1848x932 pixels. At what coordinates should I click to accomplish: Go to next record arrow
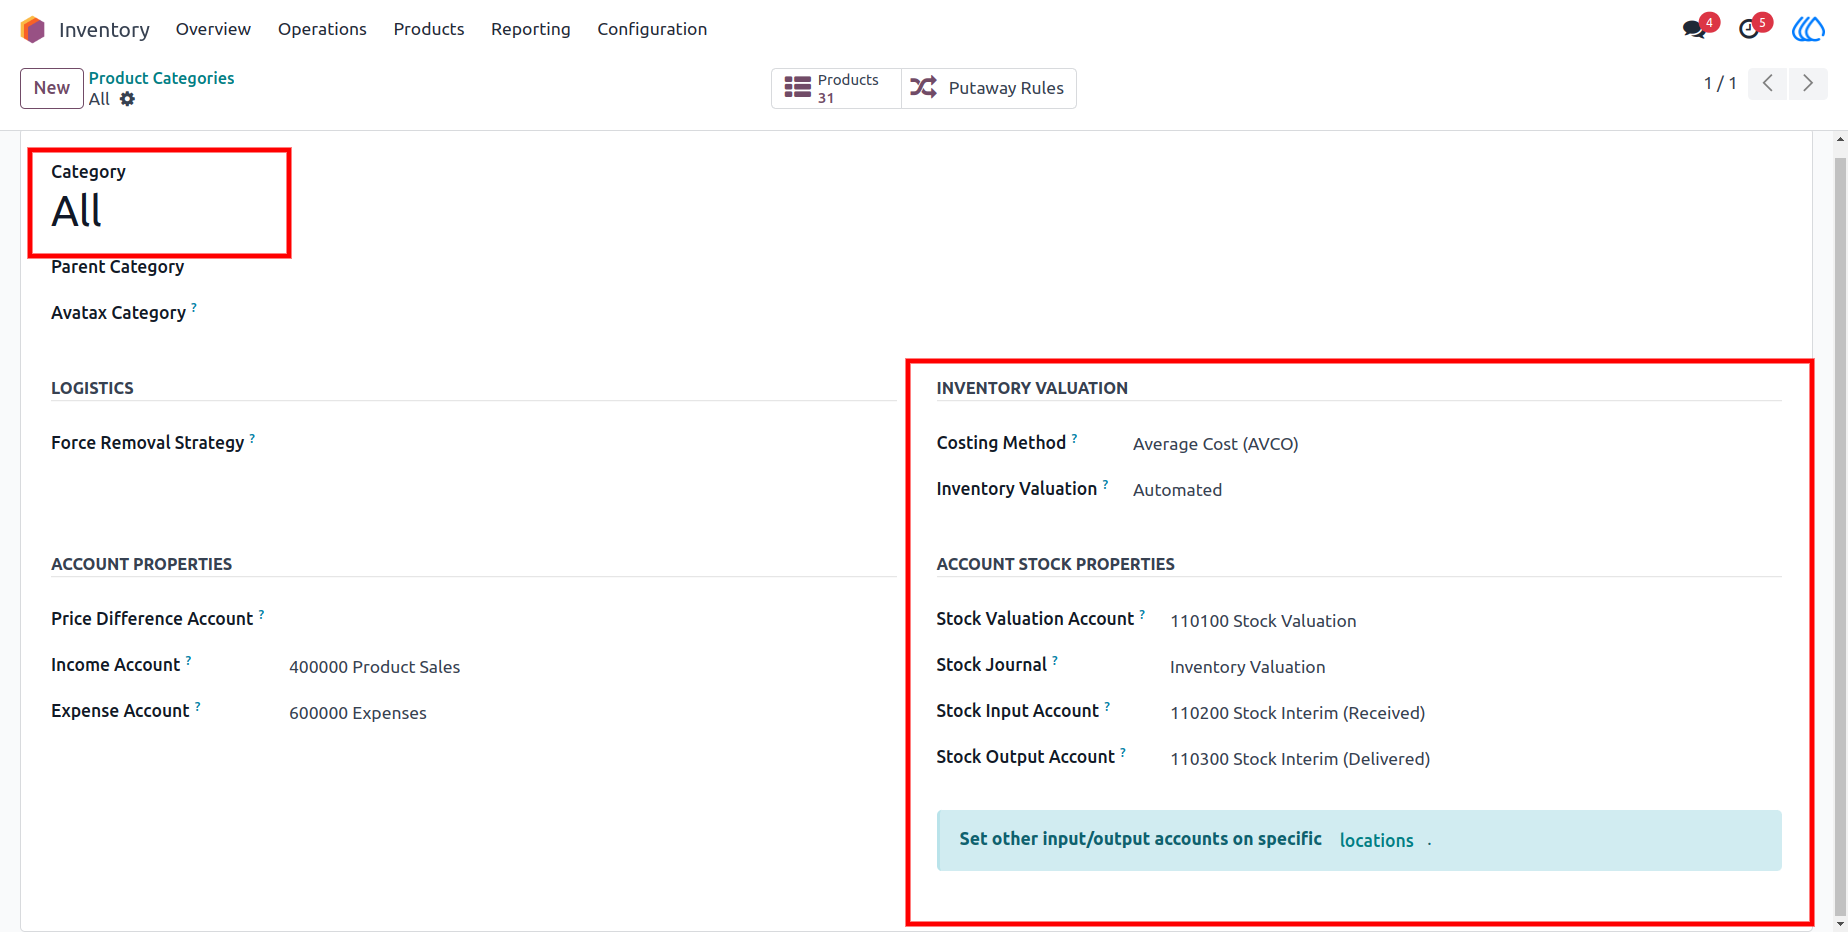1808,84
